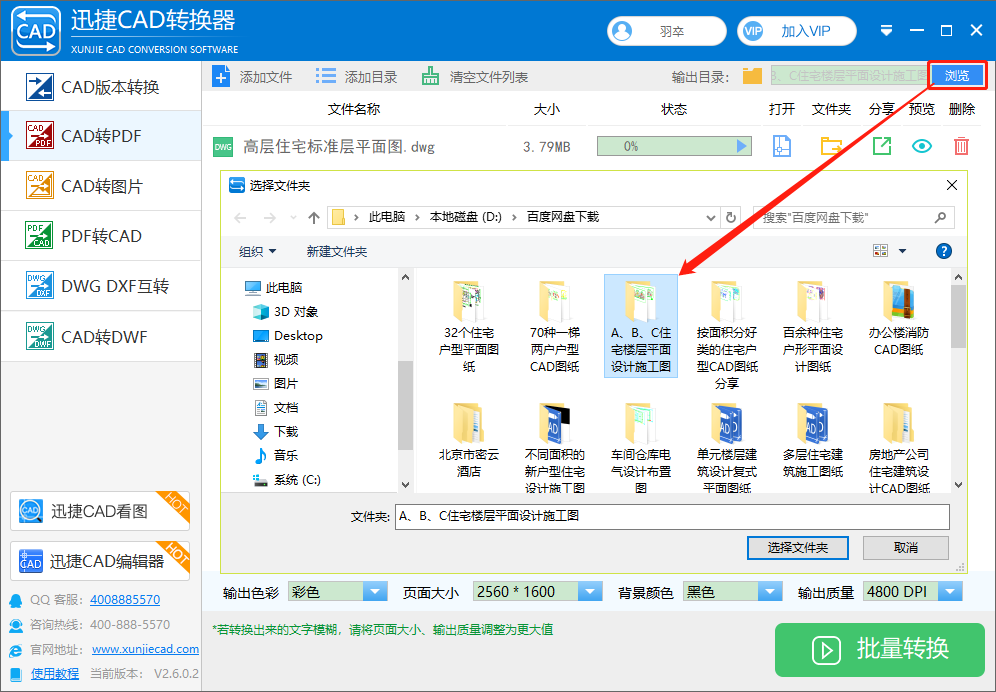This screenshot has width=996, height=692.
Task: Select 图片 in navigation tree
Action: [276, 384]
